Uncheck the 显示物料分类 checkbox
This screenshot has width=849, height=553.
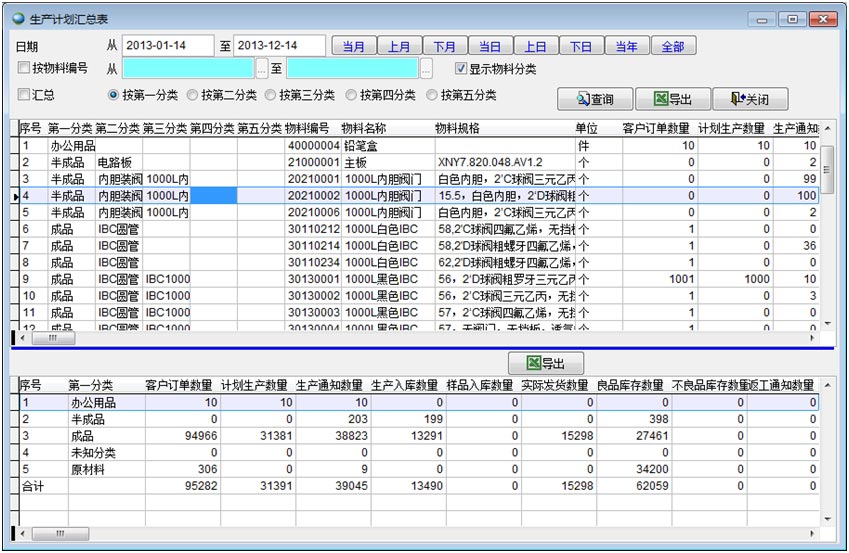point(461,69)
